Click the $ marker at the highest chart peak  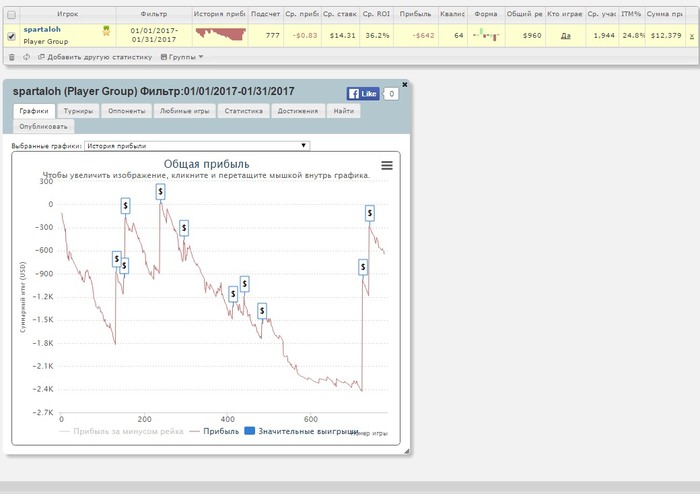click(160, 191)
